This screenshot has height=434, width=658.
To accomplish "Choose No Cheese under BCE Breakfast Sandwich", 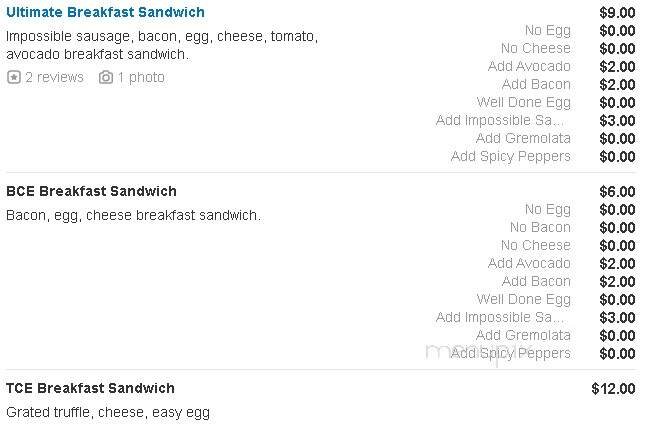I will 535,245.
